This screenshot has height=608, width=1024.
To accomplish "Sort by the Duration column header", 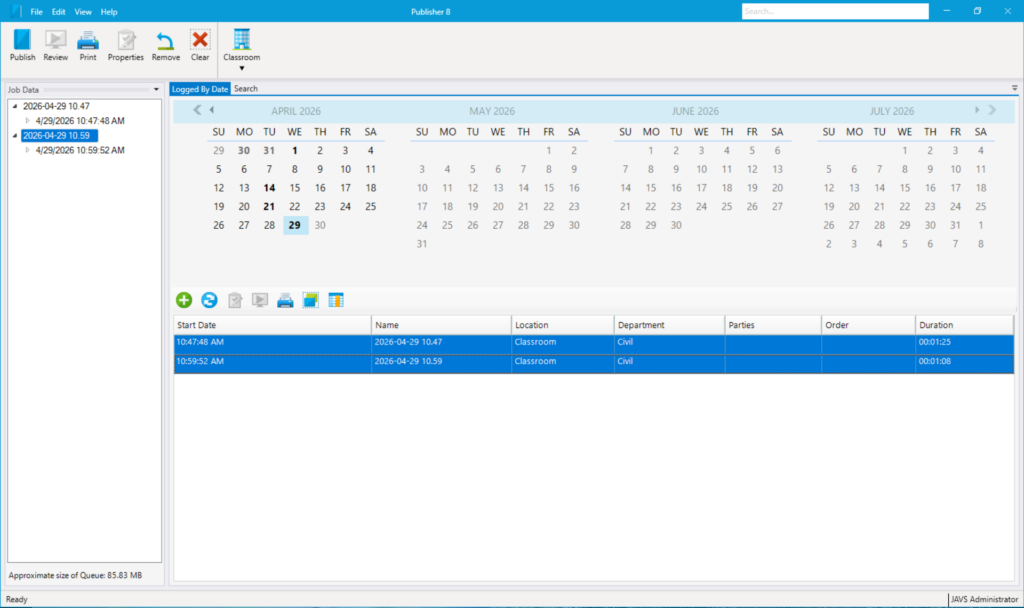I will (x=965, y=325).
